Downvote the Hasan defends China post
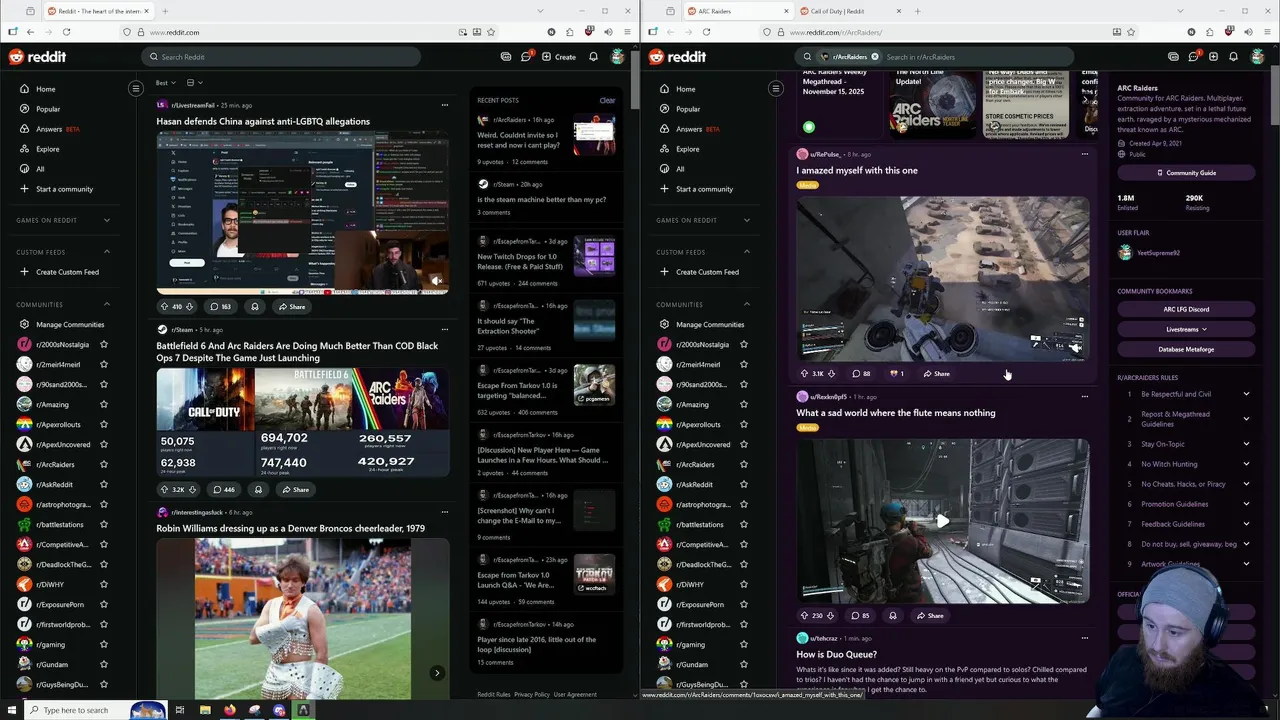The width and height of the screenshot is (1280, 720). coord(189,307)
